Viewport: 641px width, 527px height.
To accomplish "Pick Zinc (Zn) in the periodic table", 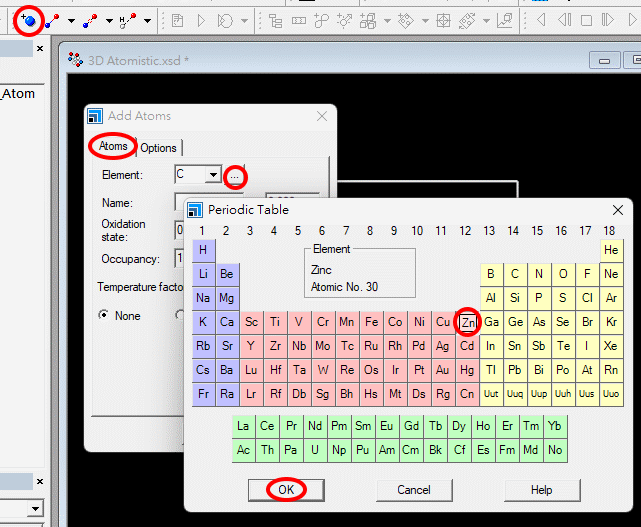I will click(467, 322).
